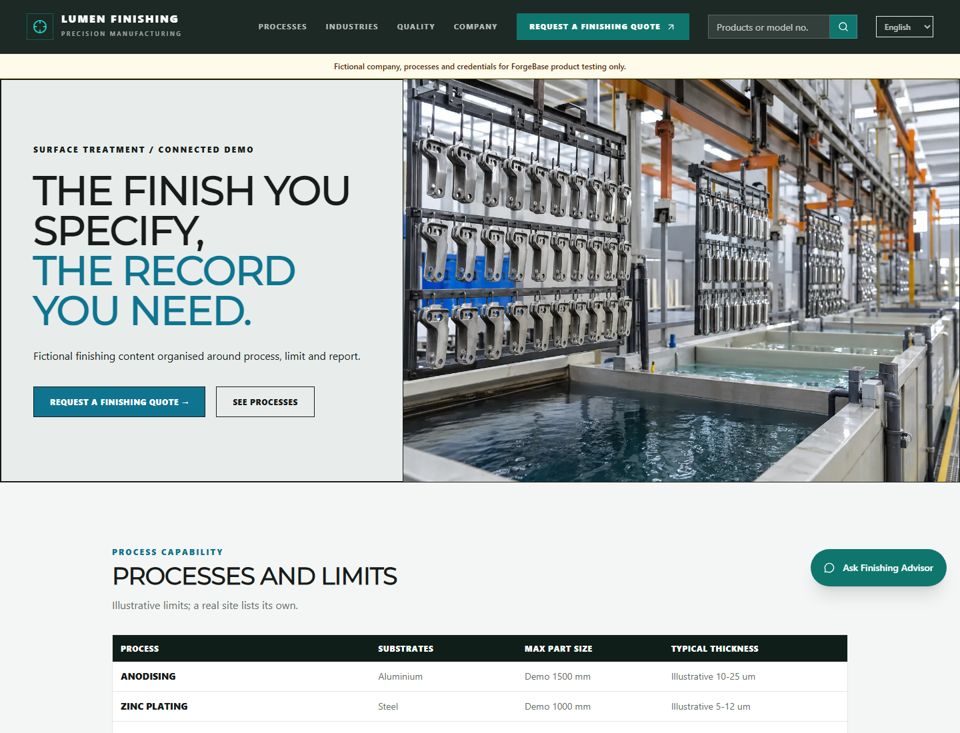Select the Zinc Plating process name
Viewport: 960px width, 733px height.
point(154,706)
